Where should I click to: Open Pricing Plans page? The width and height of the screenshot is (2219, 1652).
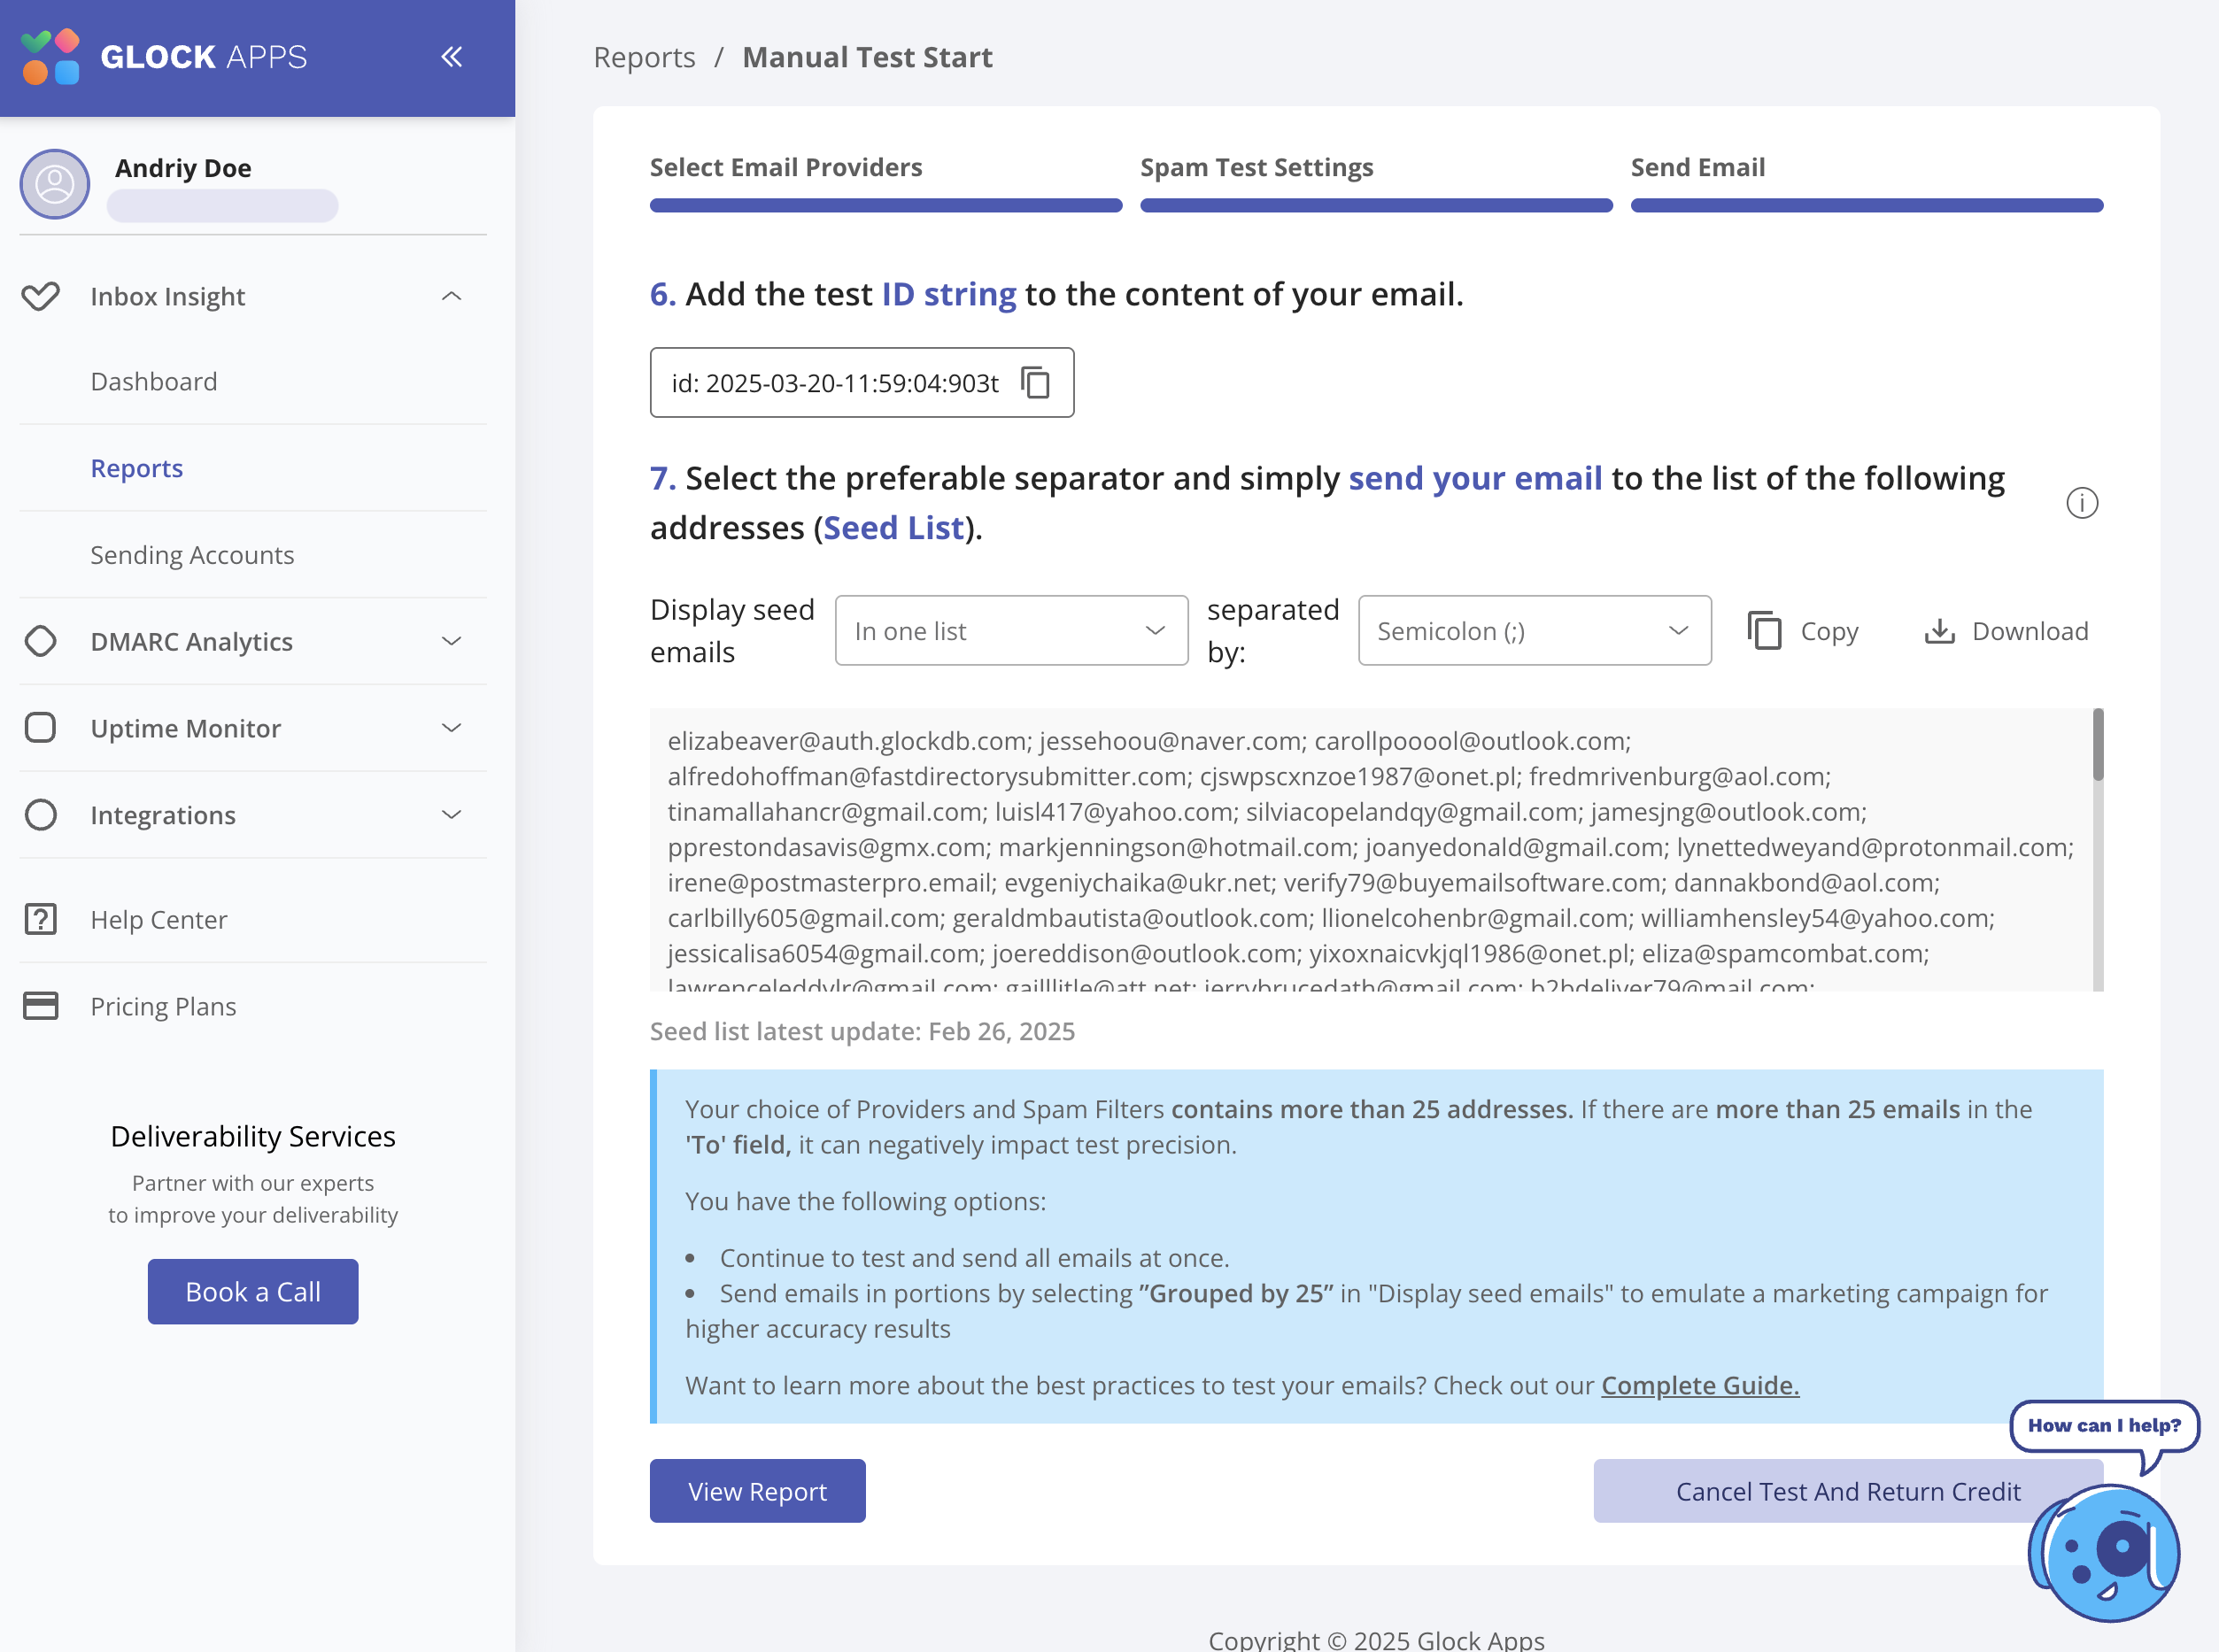(x=163, y=1006)
